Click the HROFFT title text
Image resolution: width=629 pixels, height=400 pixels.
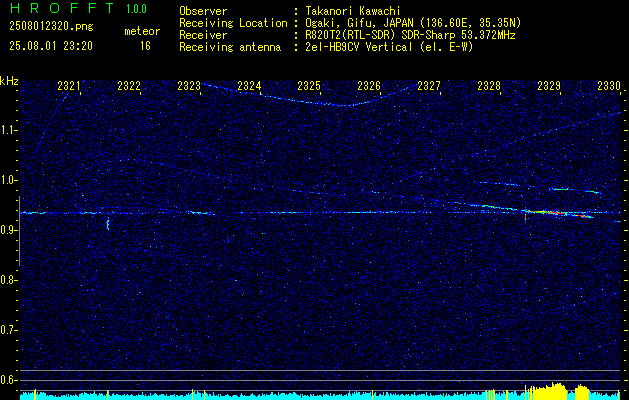click(62, 8)
